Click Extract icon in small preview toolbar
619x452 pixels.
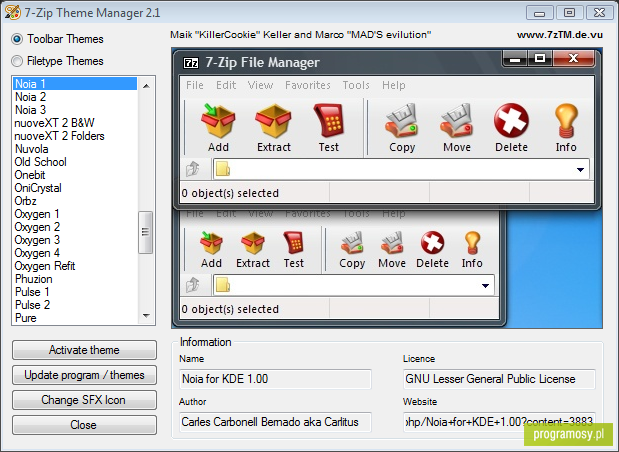(253, 243)
